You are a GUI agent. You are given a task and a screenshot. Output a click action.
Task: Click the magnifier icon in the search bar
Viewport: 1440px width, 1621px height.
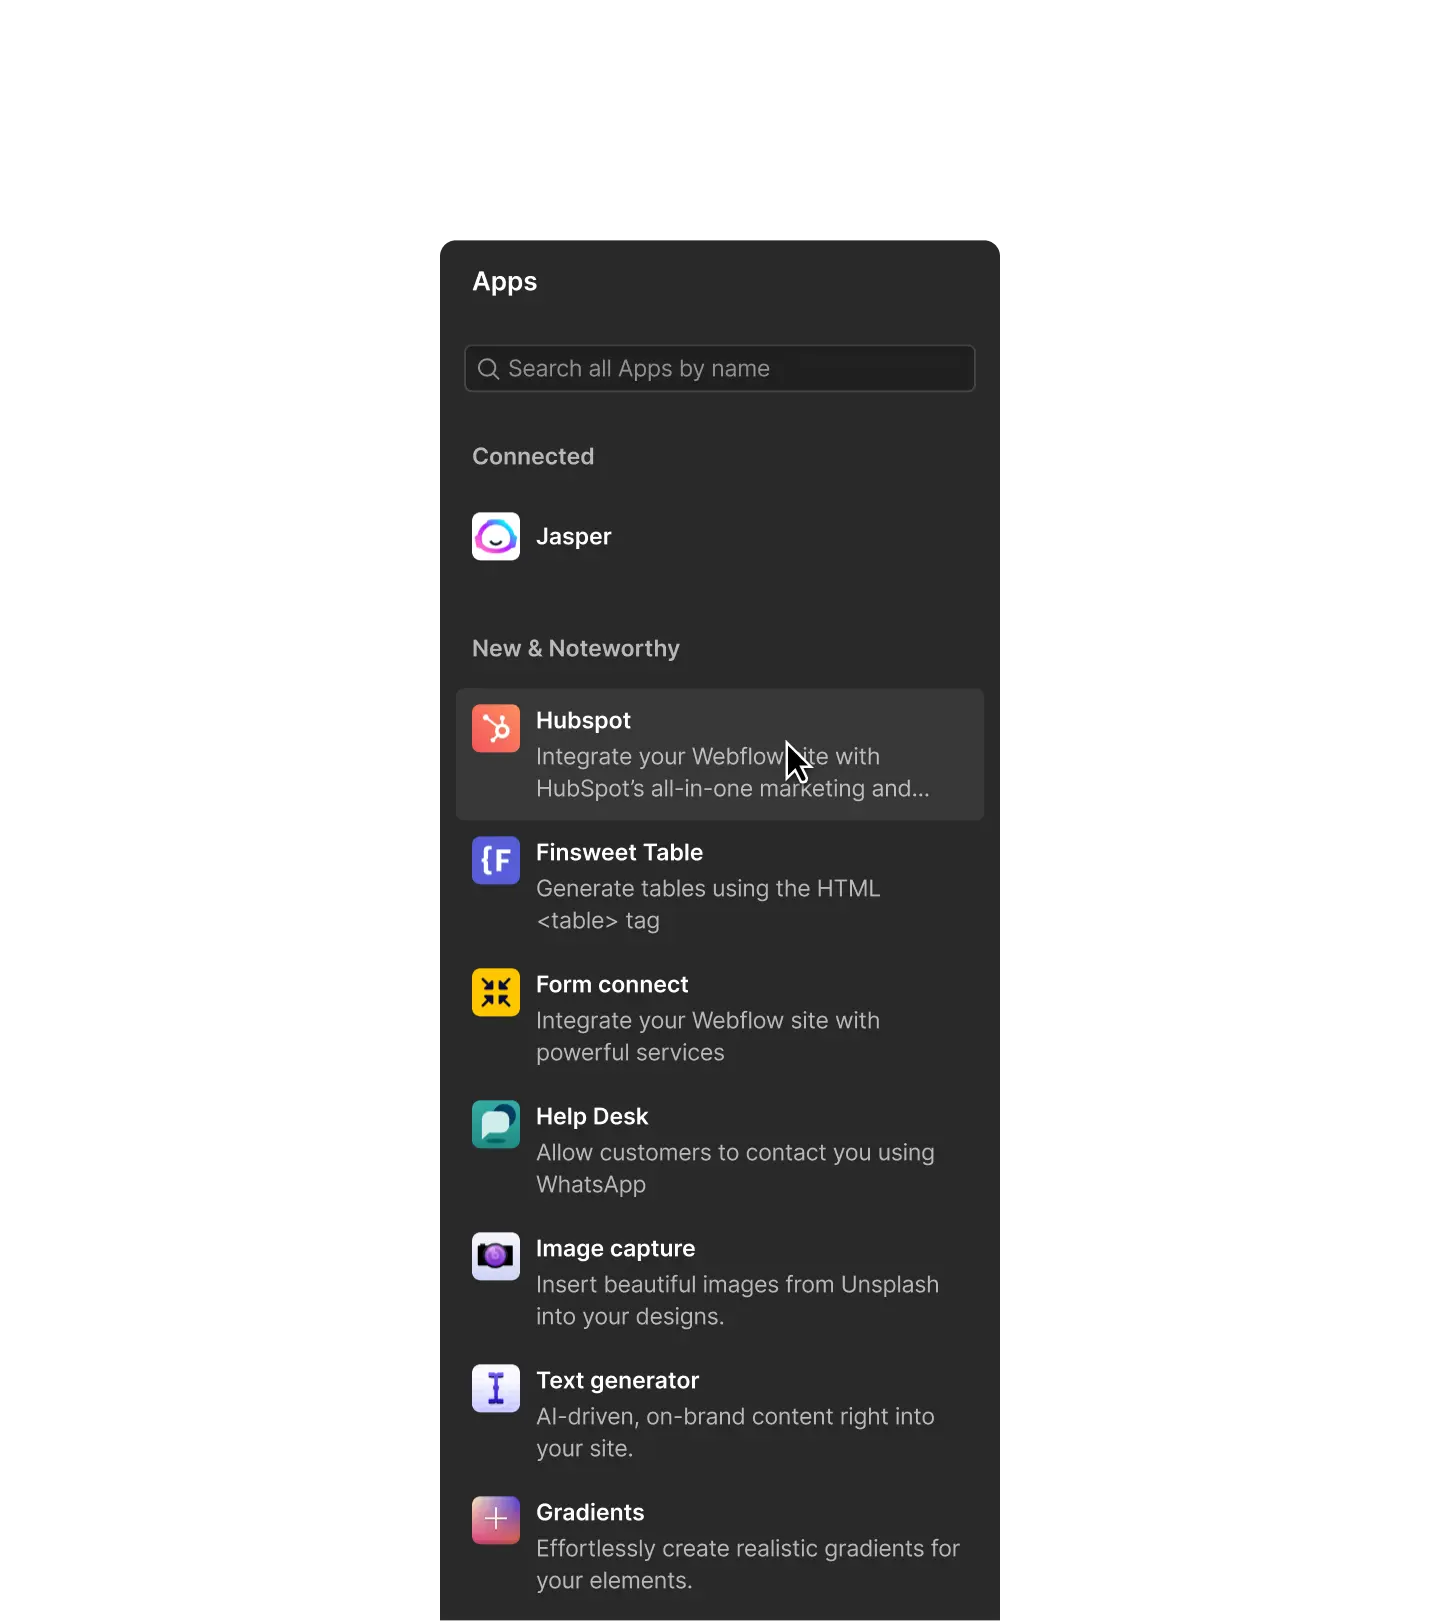pos(488,369)
